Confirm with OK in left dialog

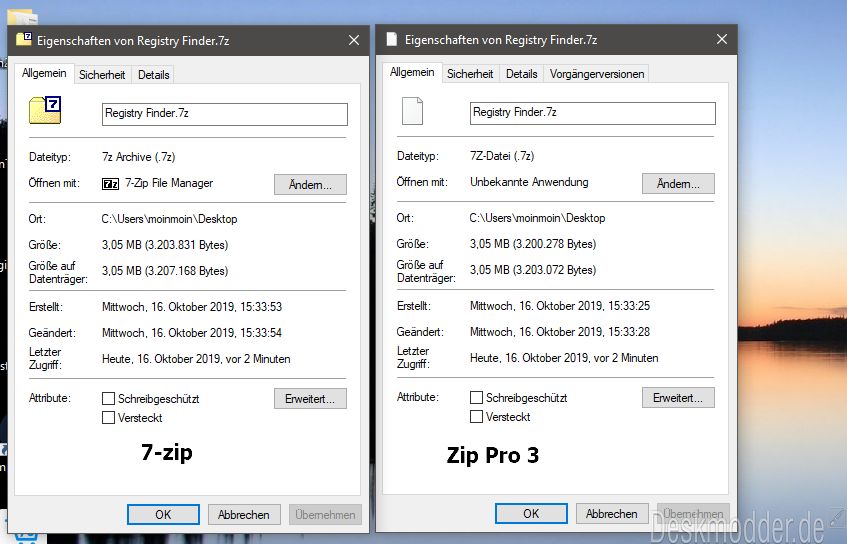tap(163, 514)
